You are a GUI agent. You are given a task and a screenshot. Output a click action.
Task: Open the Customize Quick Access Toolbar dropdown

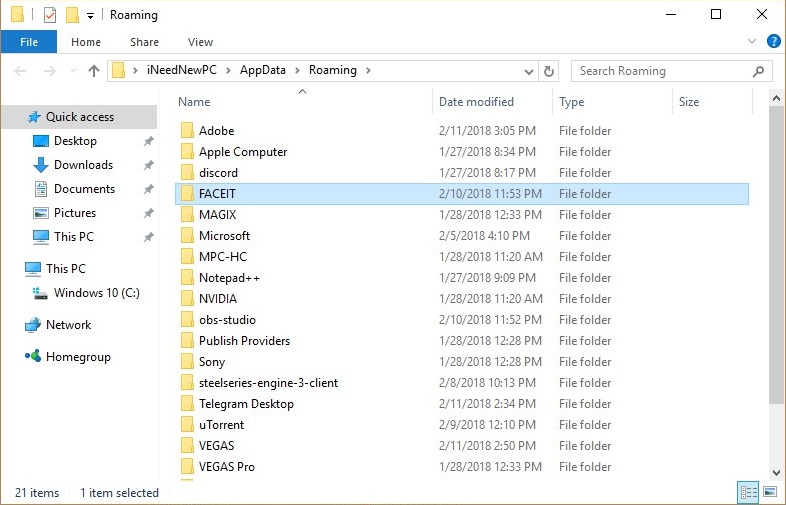(90, 16)
